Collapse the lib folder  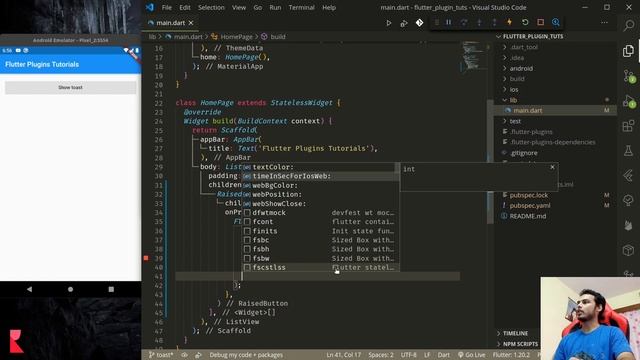[x=513, y=100]
